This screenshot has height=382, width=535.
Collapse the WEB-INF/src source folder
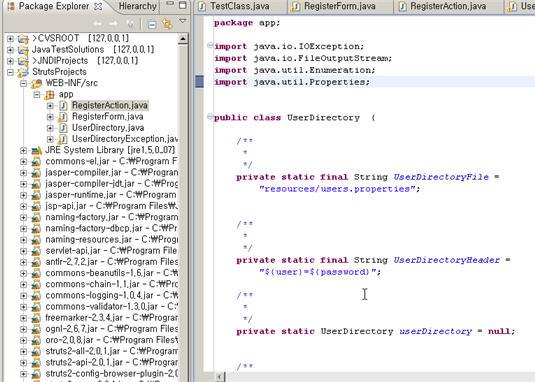pyautogui.click(x=23, y=84)
